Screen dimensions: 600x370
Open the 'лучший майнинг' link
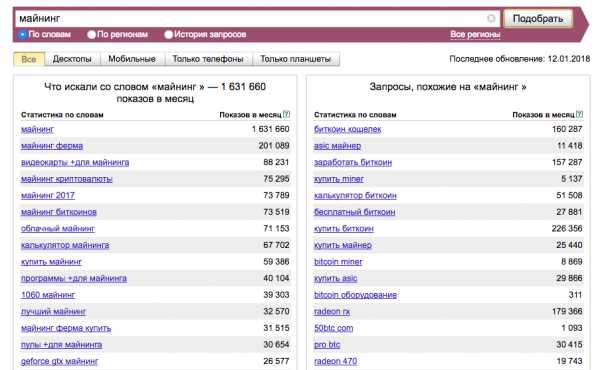click(x=54, y=311)
